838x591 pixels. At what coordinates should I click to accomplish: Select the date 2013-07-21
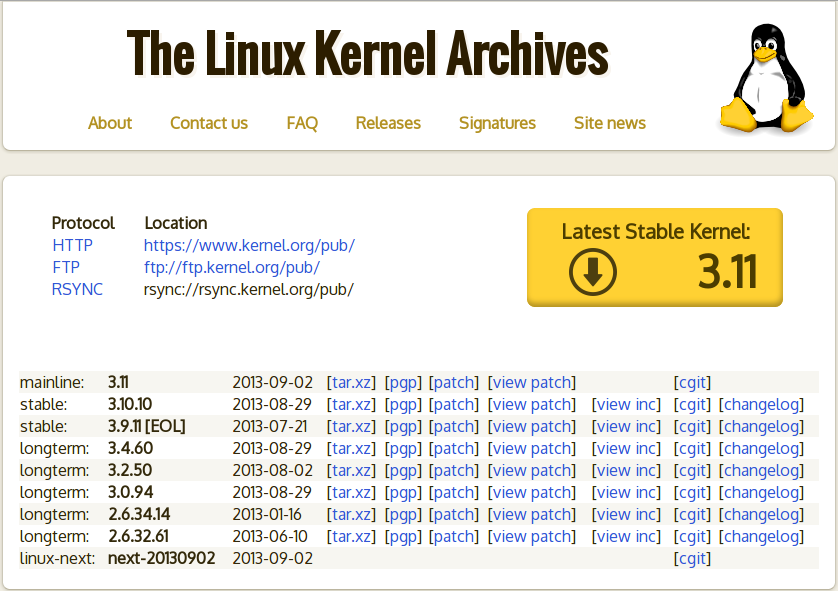pyautogui.click(x=270, y=426)
